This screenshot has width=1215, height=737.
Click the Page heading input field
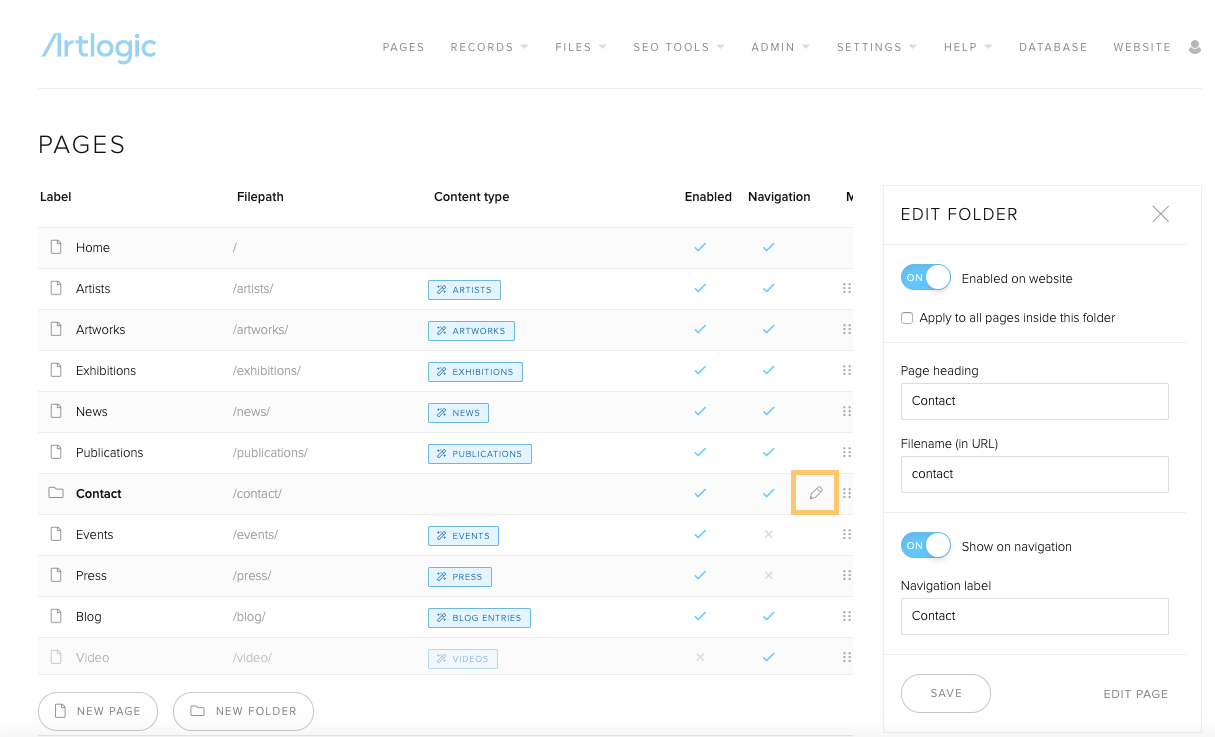[1034, 401]
